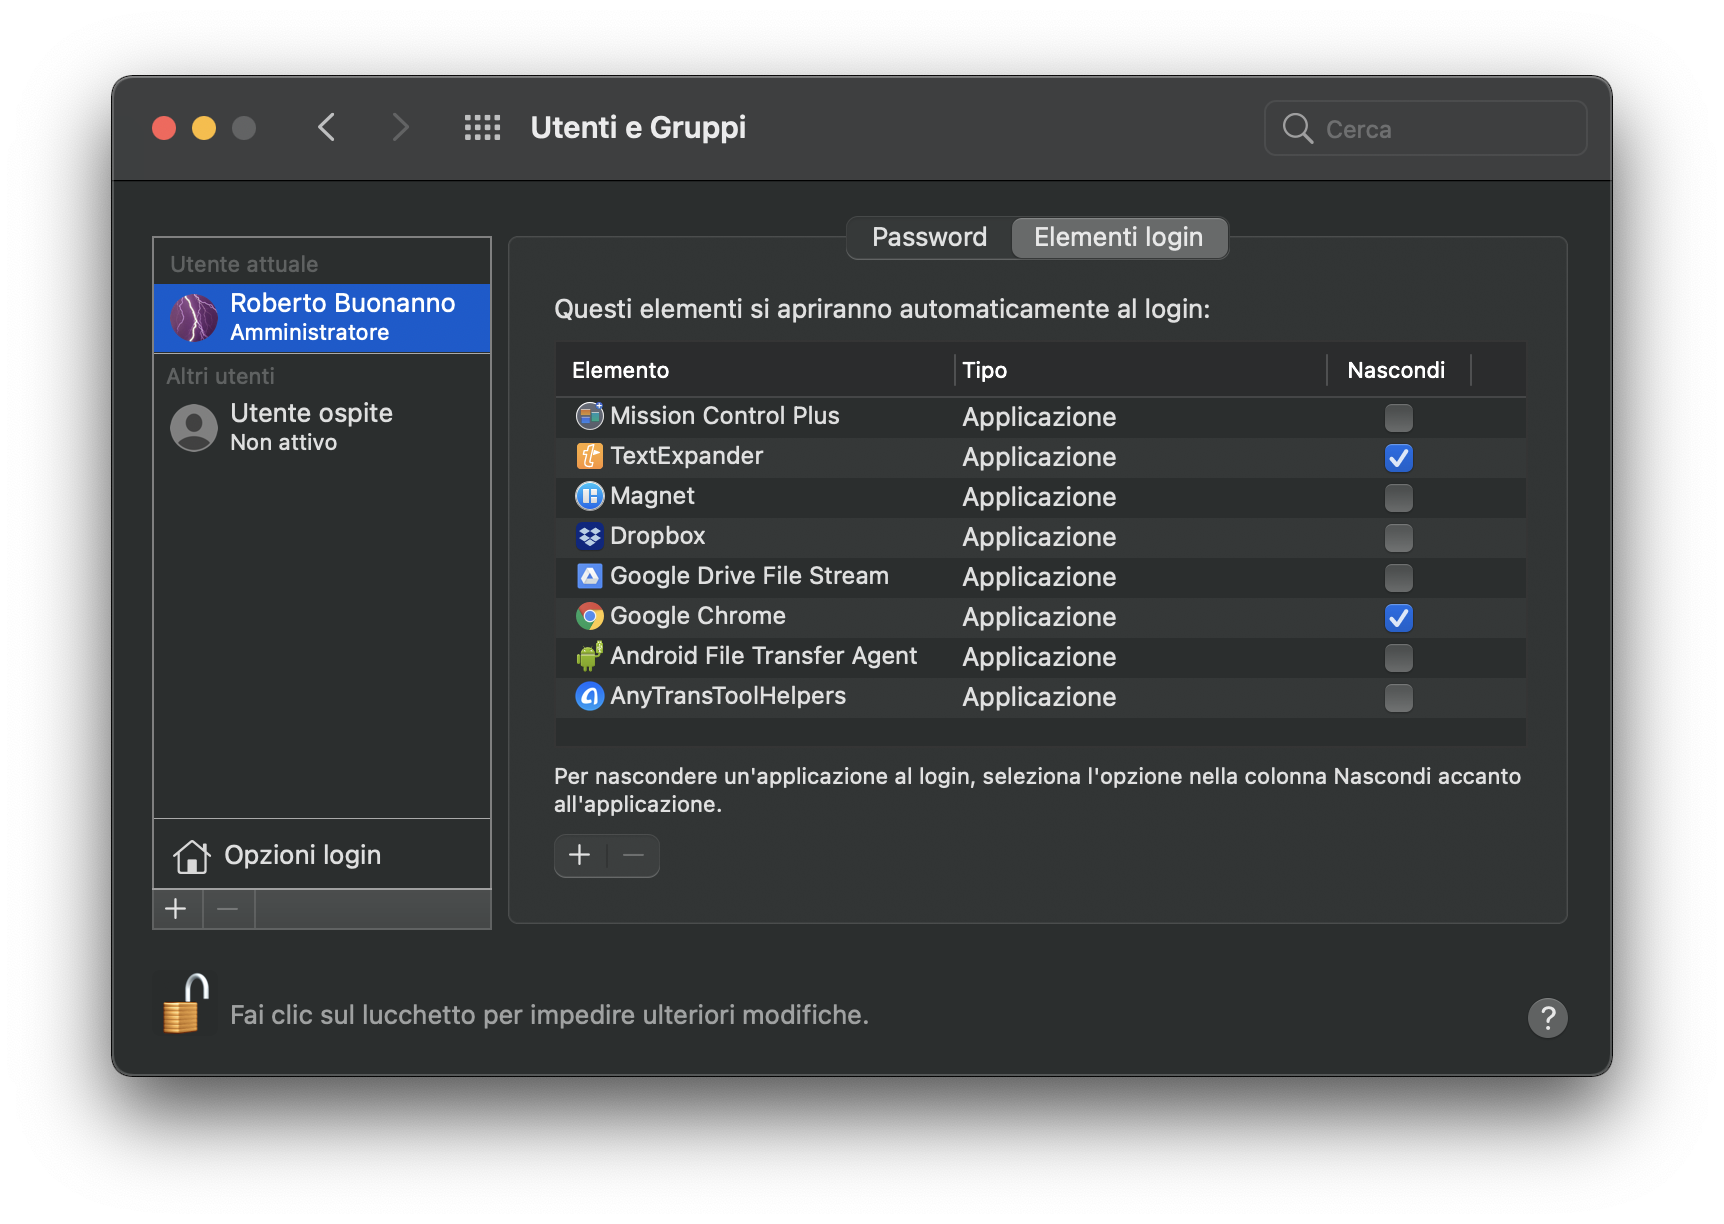Click the house icon beside Opzioni login

(x=191, y=856)
